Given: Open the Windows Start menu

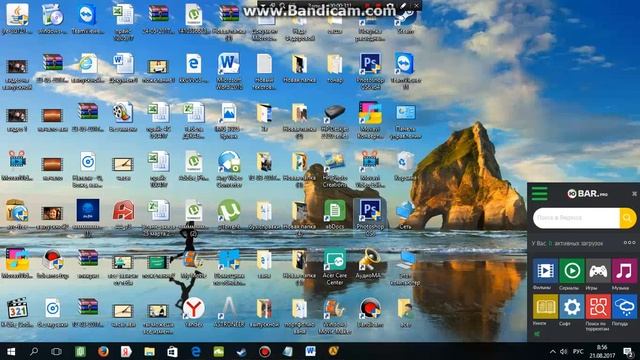Looking at the screenshot, I should coord(11,351).
